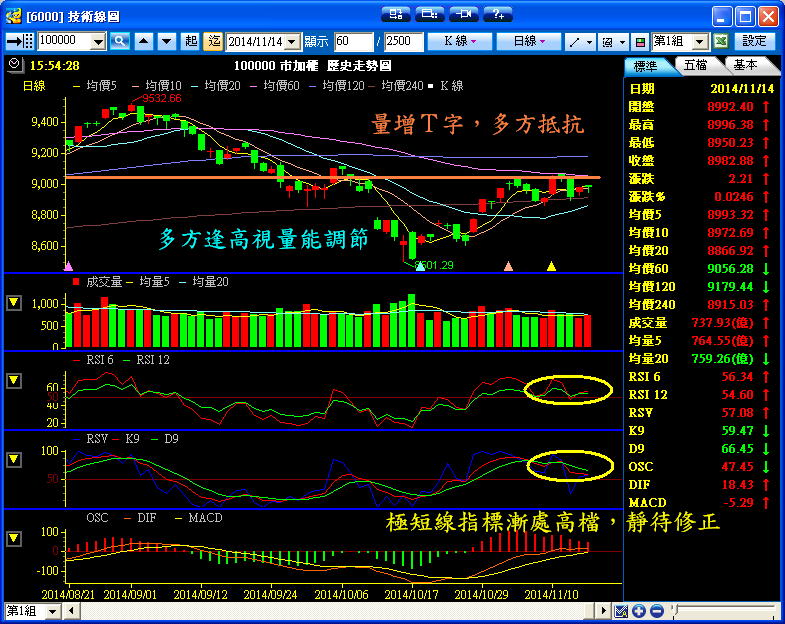Open the 日線 period dropdown

tap(529, 41)
